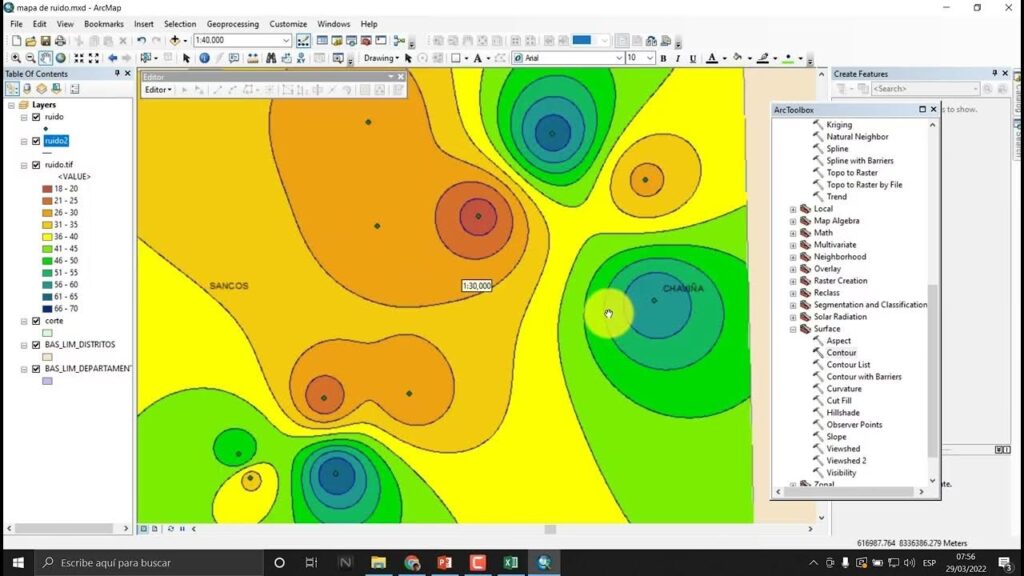Uncheck the ruido layer checkbox
1024x576 pixels.
[36, 117]
